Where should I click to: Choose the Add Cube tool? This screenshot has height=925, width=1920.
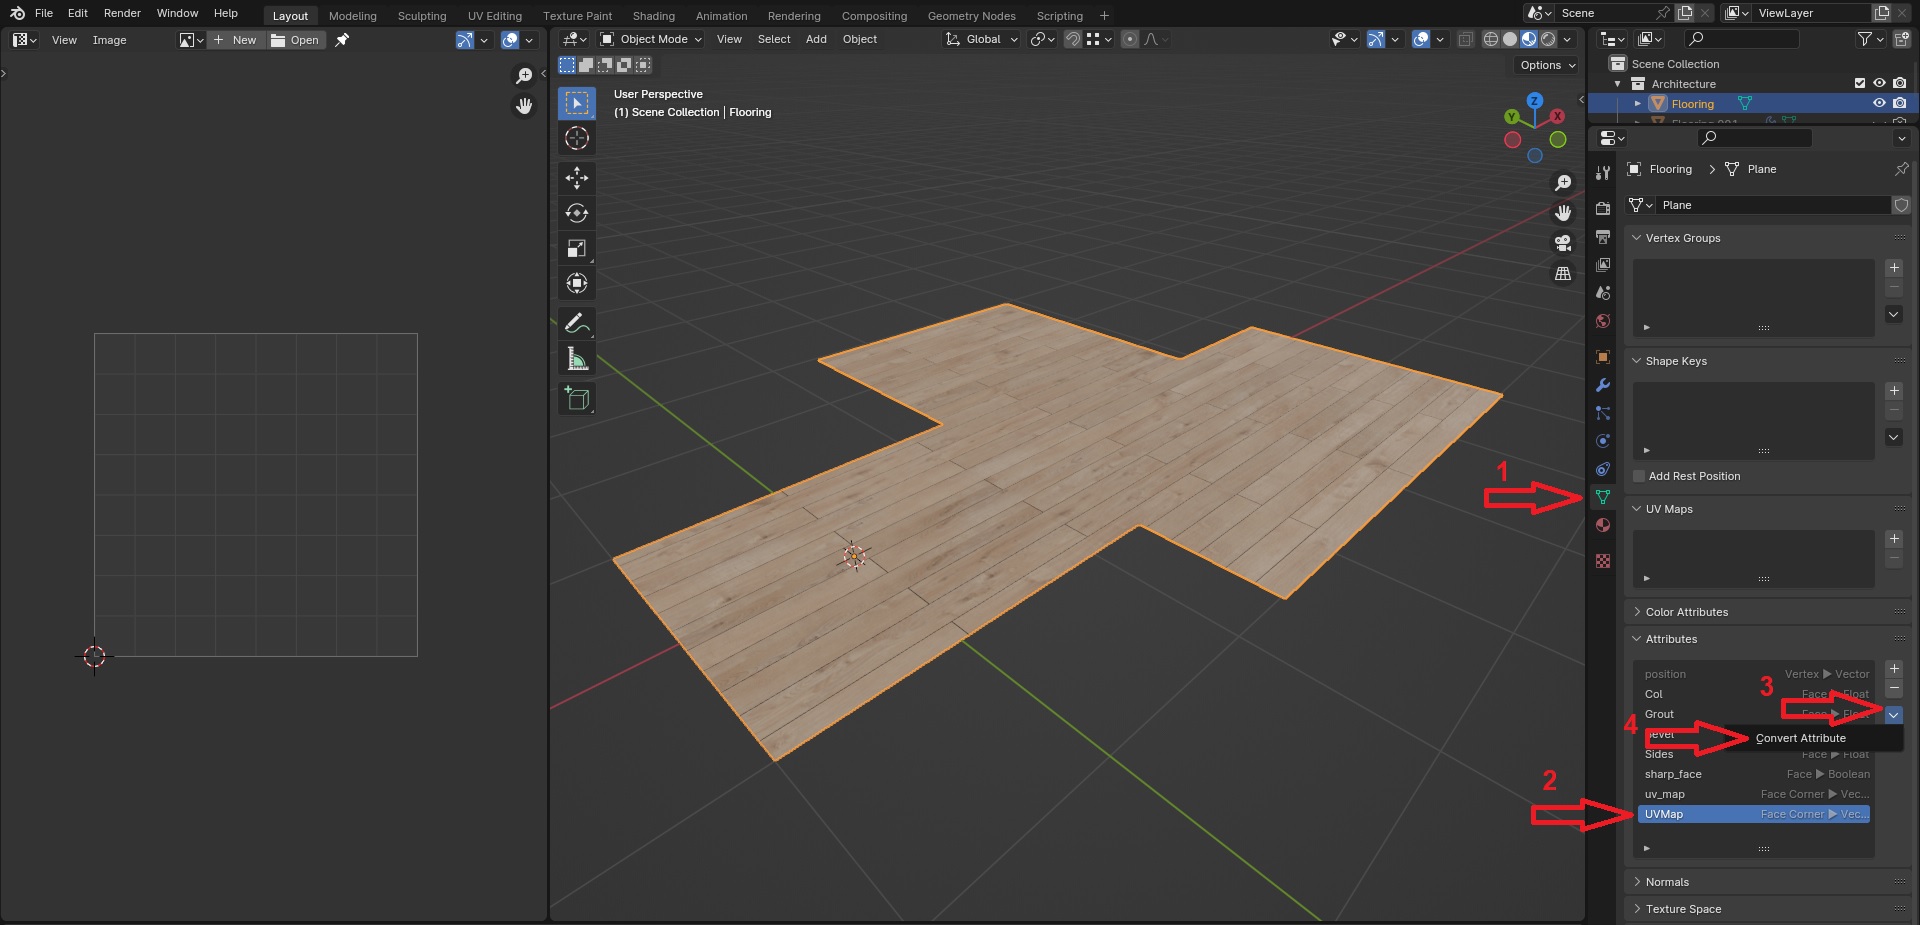577,398
